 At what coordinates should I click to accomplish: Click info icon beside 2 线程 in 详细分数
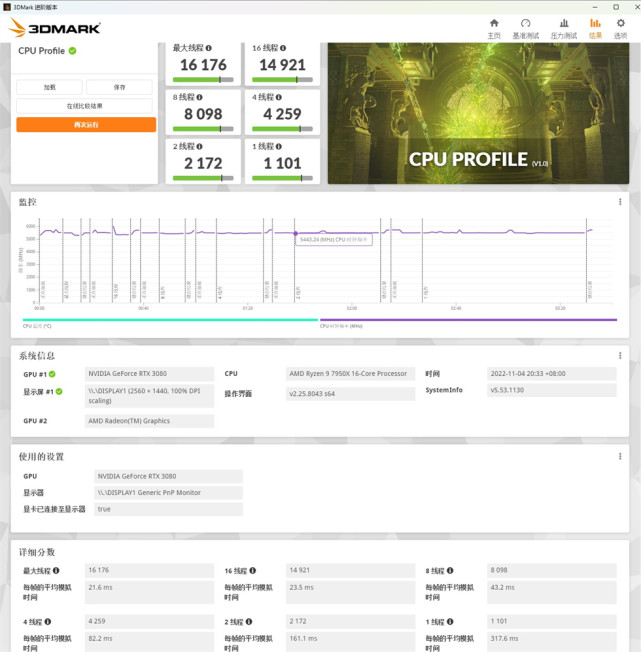(x=249, y=622)
